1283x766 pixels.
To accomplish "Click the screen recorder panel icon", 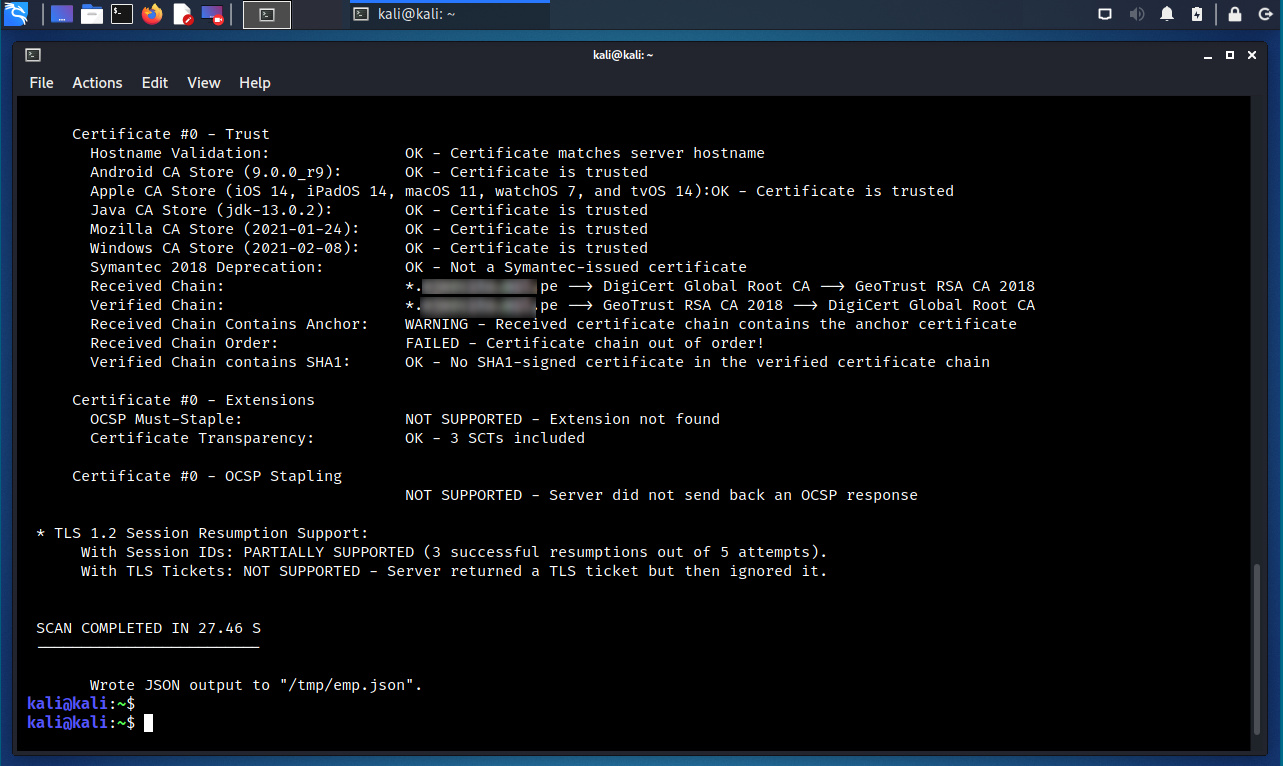I will coord(212,14).
